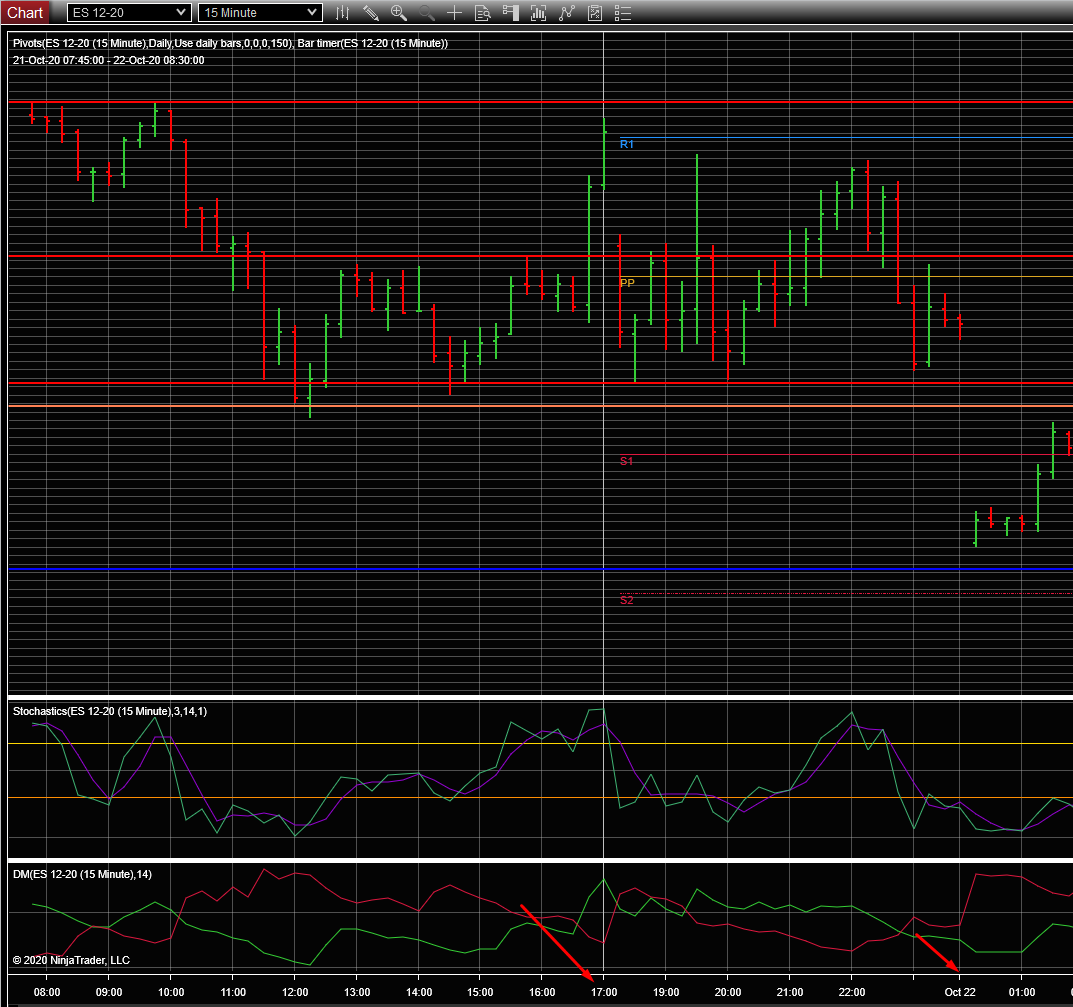
Task: Open the bar type chart style icon
Action: (342, 12)
